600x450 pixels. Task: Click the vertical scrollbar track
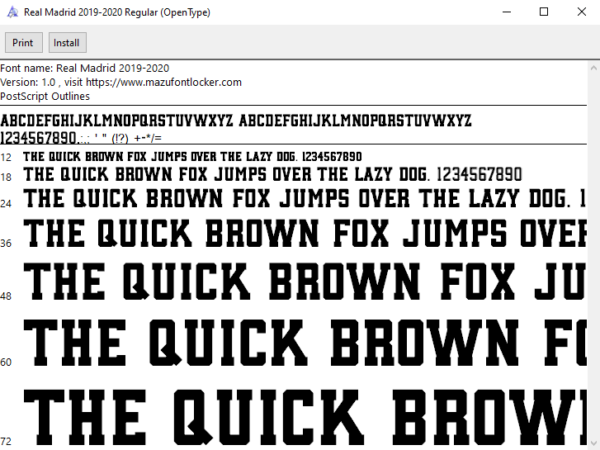coord(593,256)
